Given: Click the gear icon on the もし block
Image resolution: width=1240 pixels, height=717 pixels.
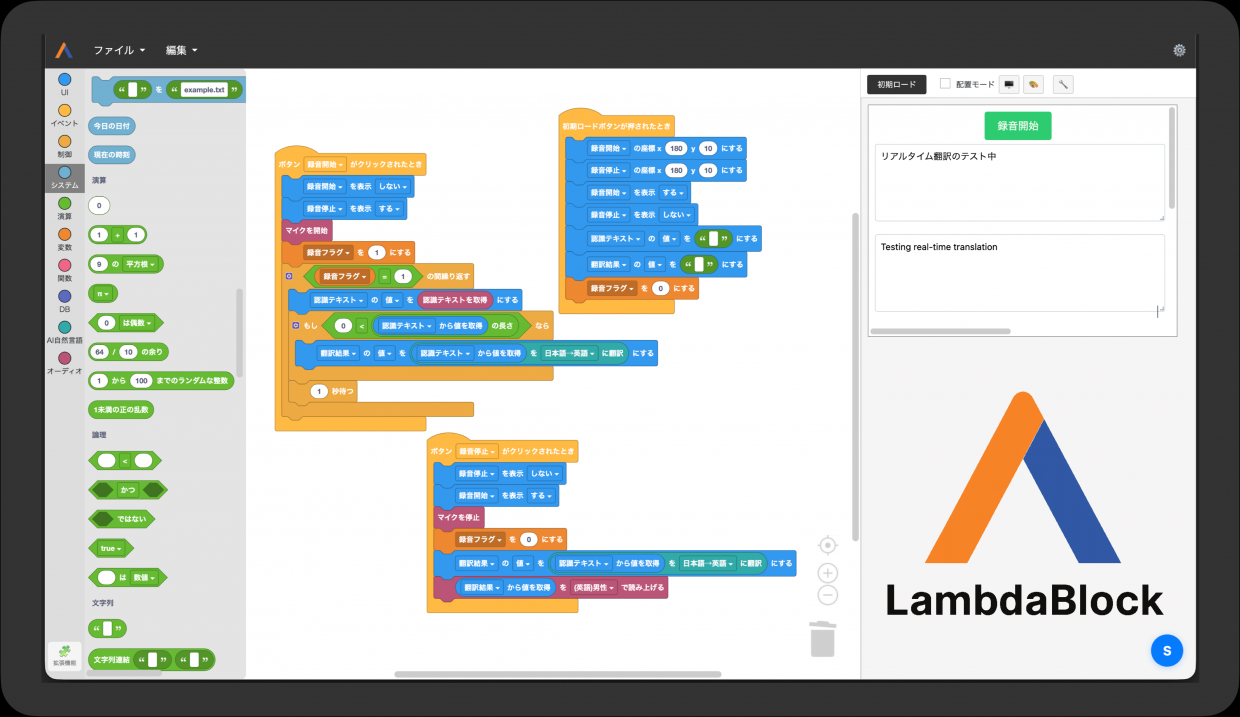Looking at the screenshot, I should coord(296,325).
